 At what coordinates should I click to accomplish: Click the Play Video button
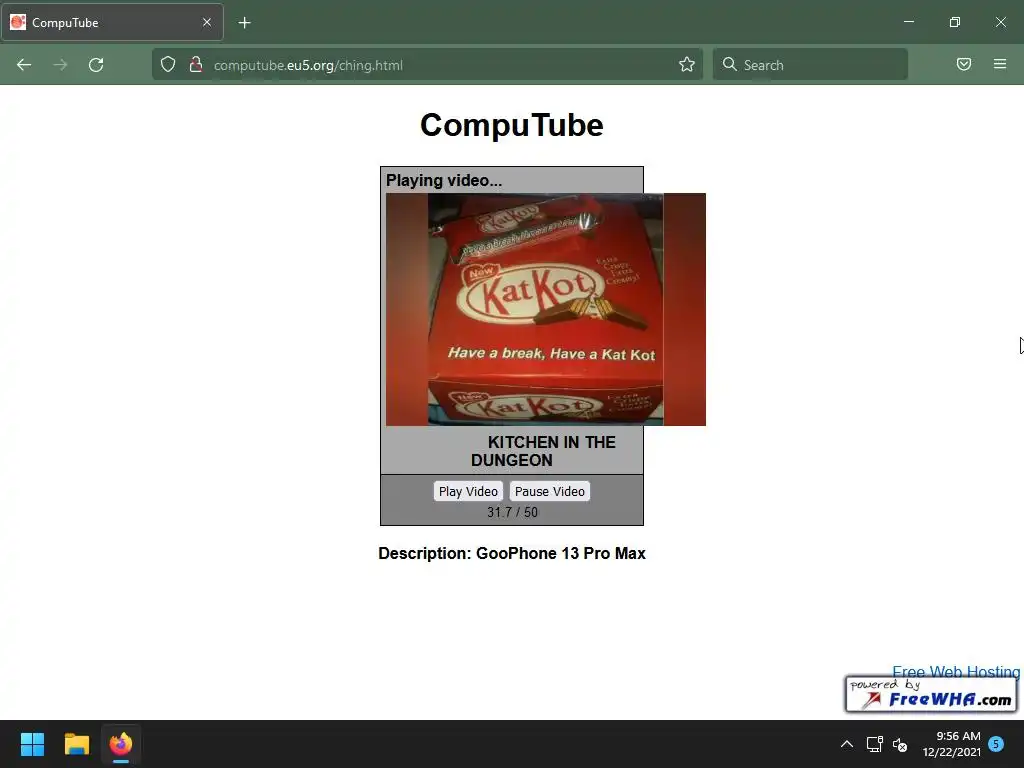(x=468, y=491)
